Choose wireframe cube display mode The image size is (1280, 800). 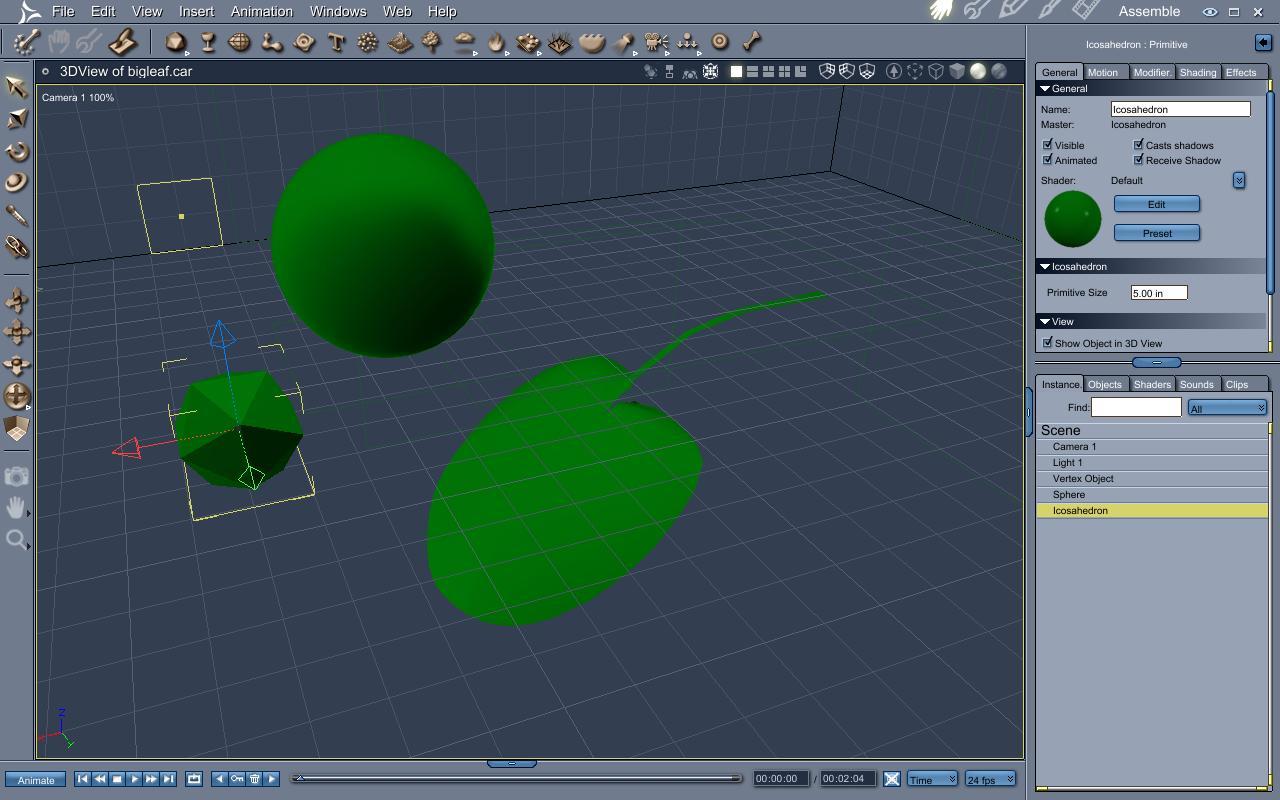click(936, 71)
